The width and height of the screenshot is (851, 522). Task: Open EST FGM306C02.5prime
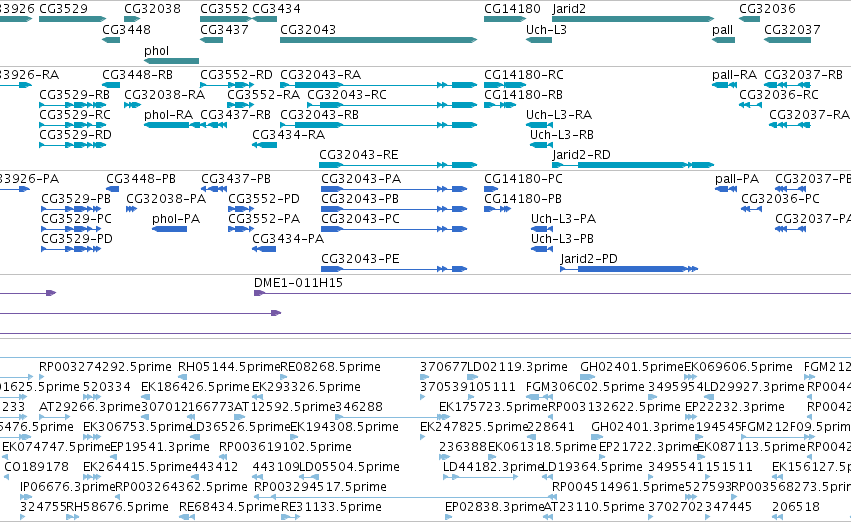pyautogui.click(x=585, y=387)
